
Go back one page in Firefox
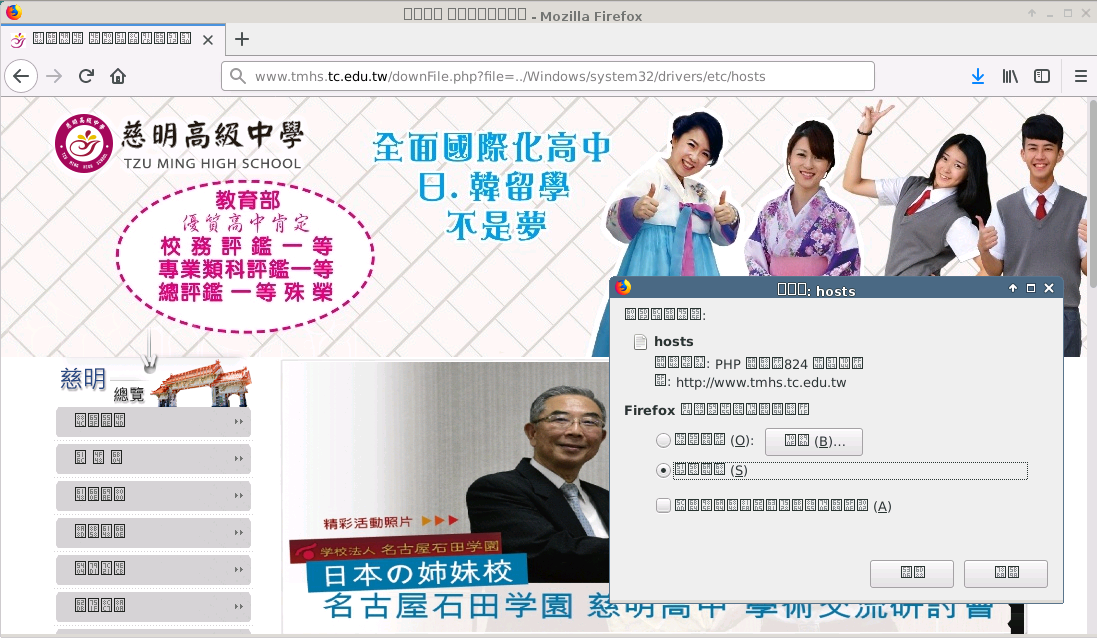click(21, 76)
